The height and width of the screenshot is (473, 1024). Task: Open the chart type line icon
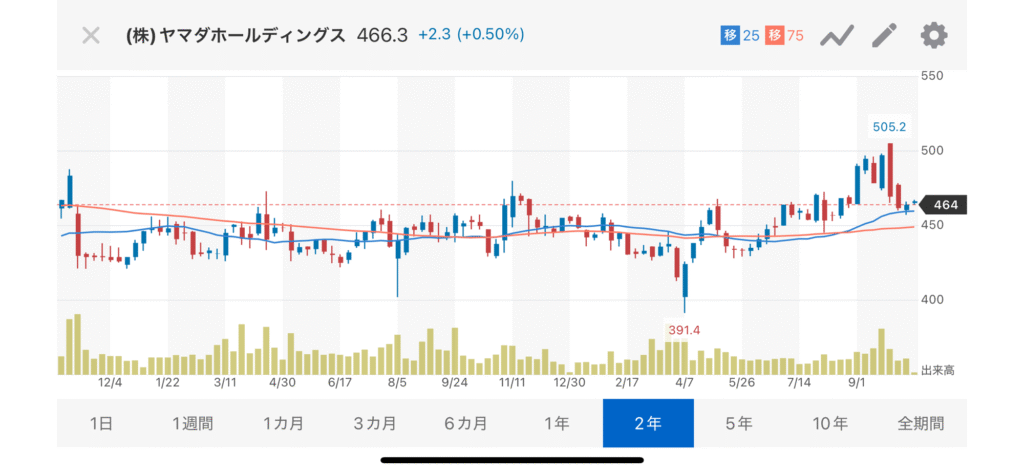(x=836, y=36)
